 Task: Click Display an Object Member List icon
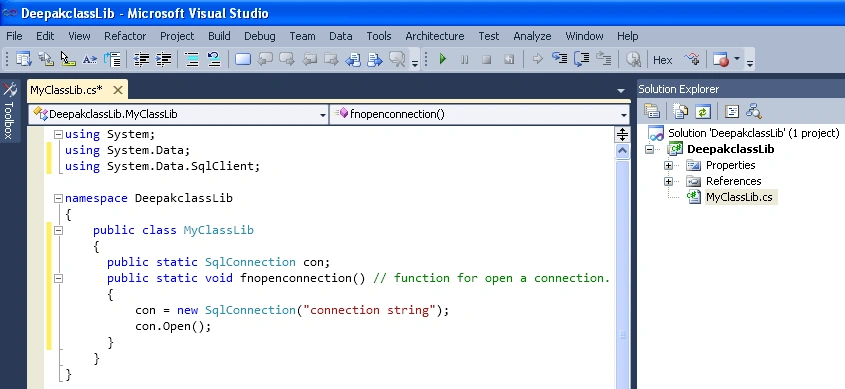pyautogui.click(x=23, y=59)
